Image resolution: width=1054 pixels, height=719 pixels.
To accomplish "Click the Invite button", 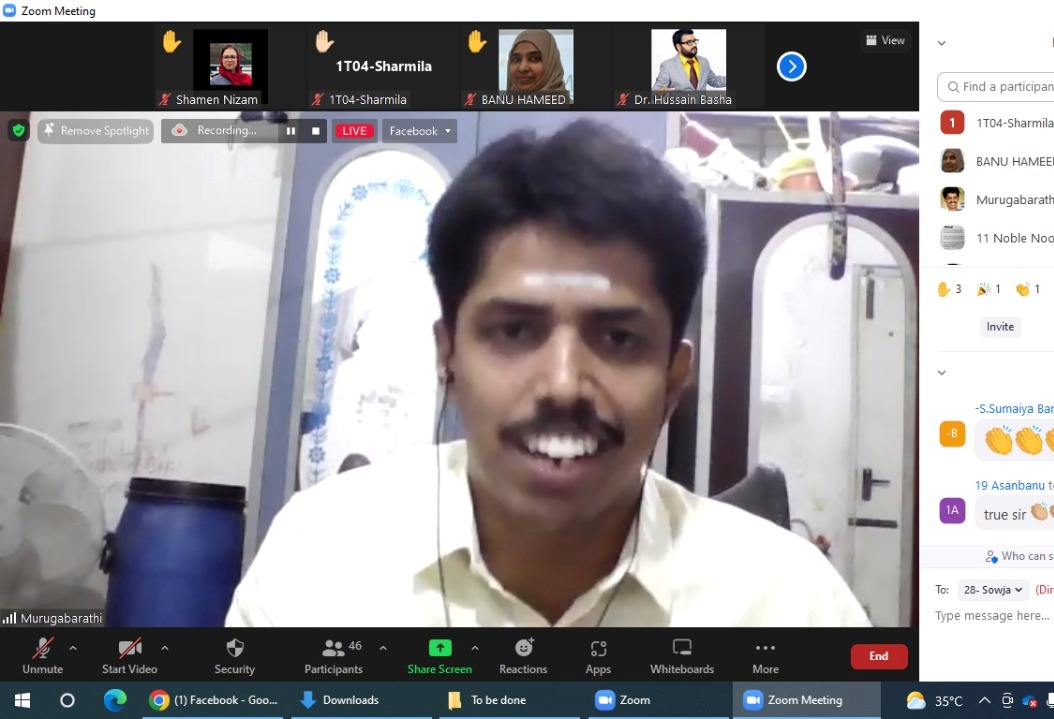I will (1000, 327).
